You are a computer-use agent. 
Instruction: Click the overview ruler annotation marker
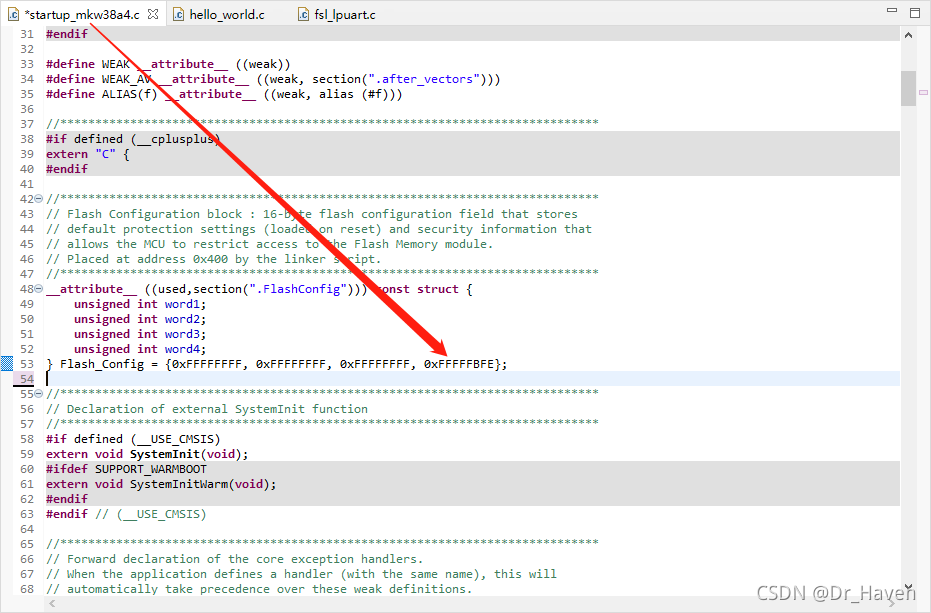[923, 92]
